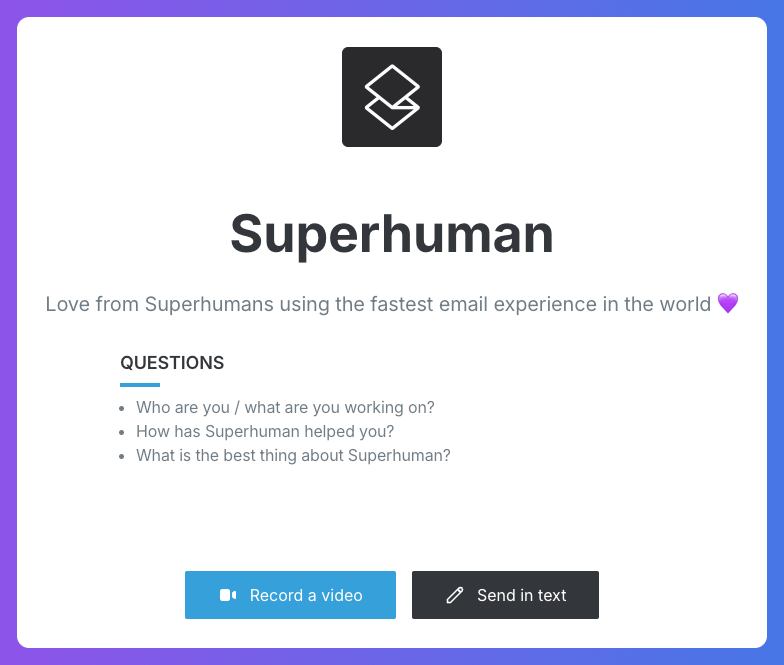Image resolution: width=784 pixels, height=665 pixels.
Task: Select the "What is the best thing about Superhuman?" question
Action: pos(293,456)
